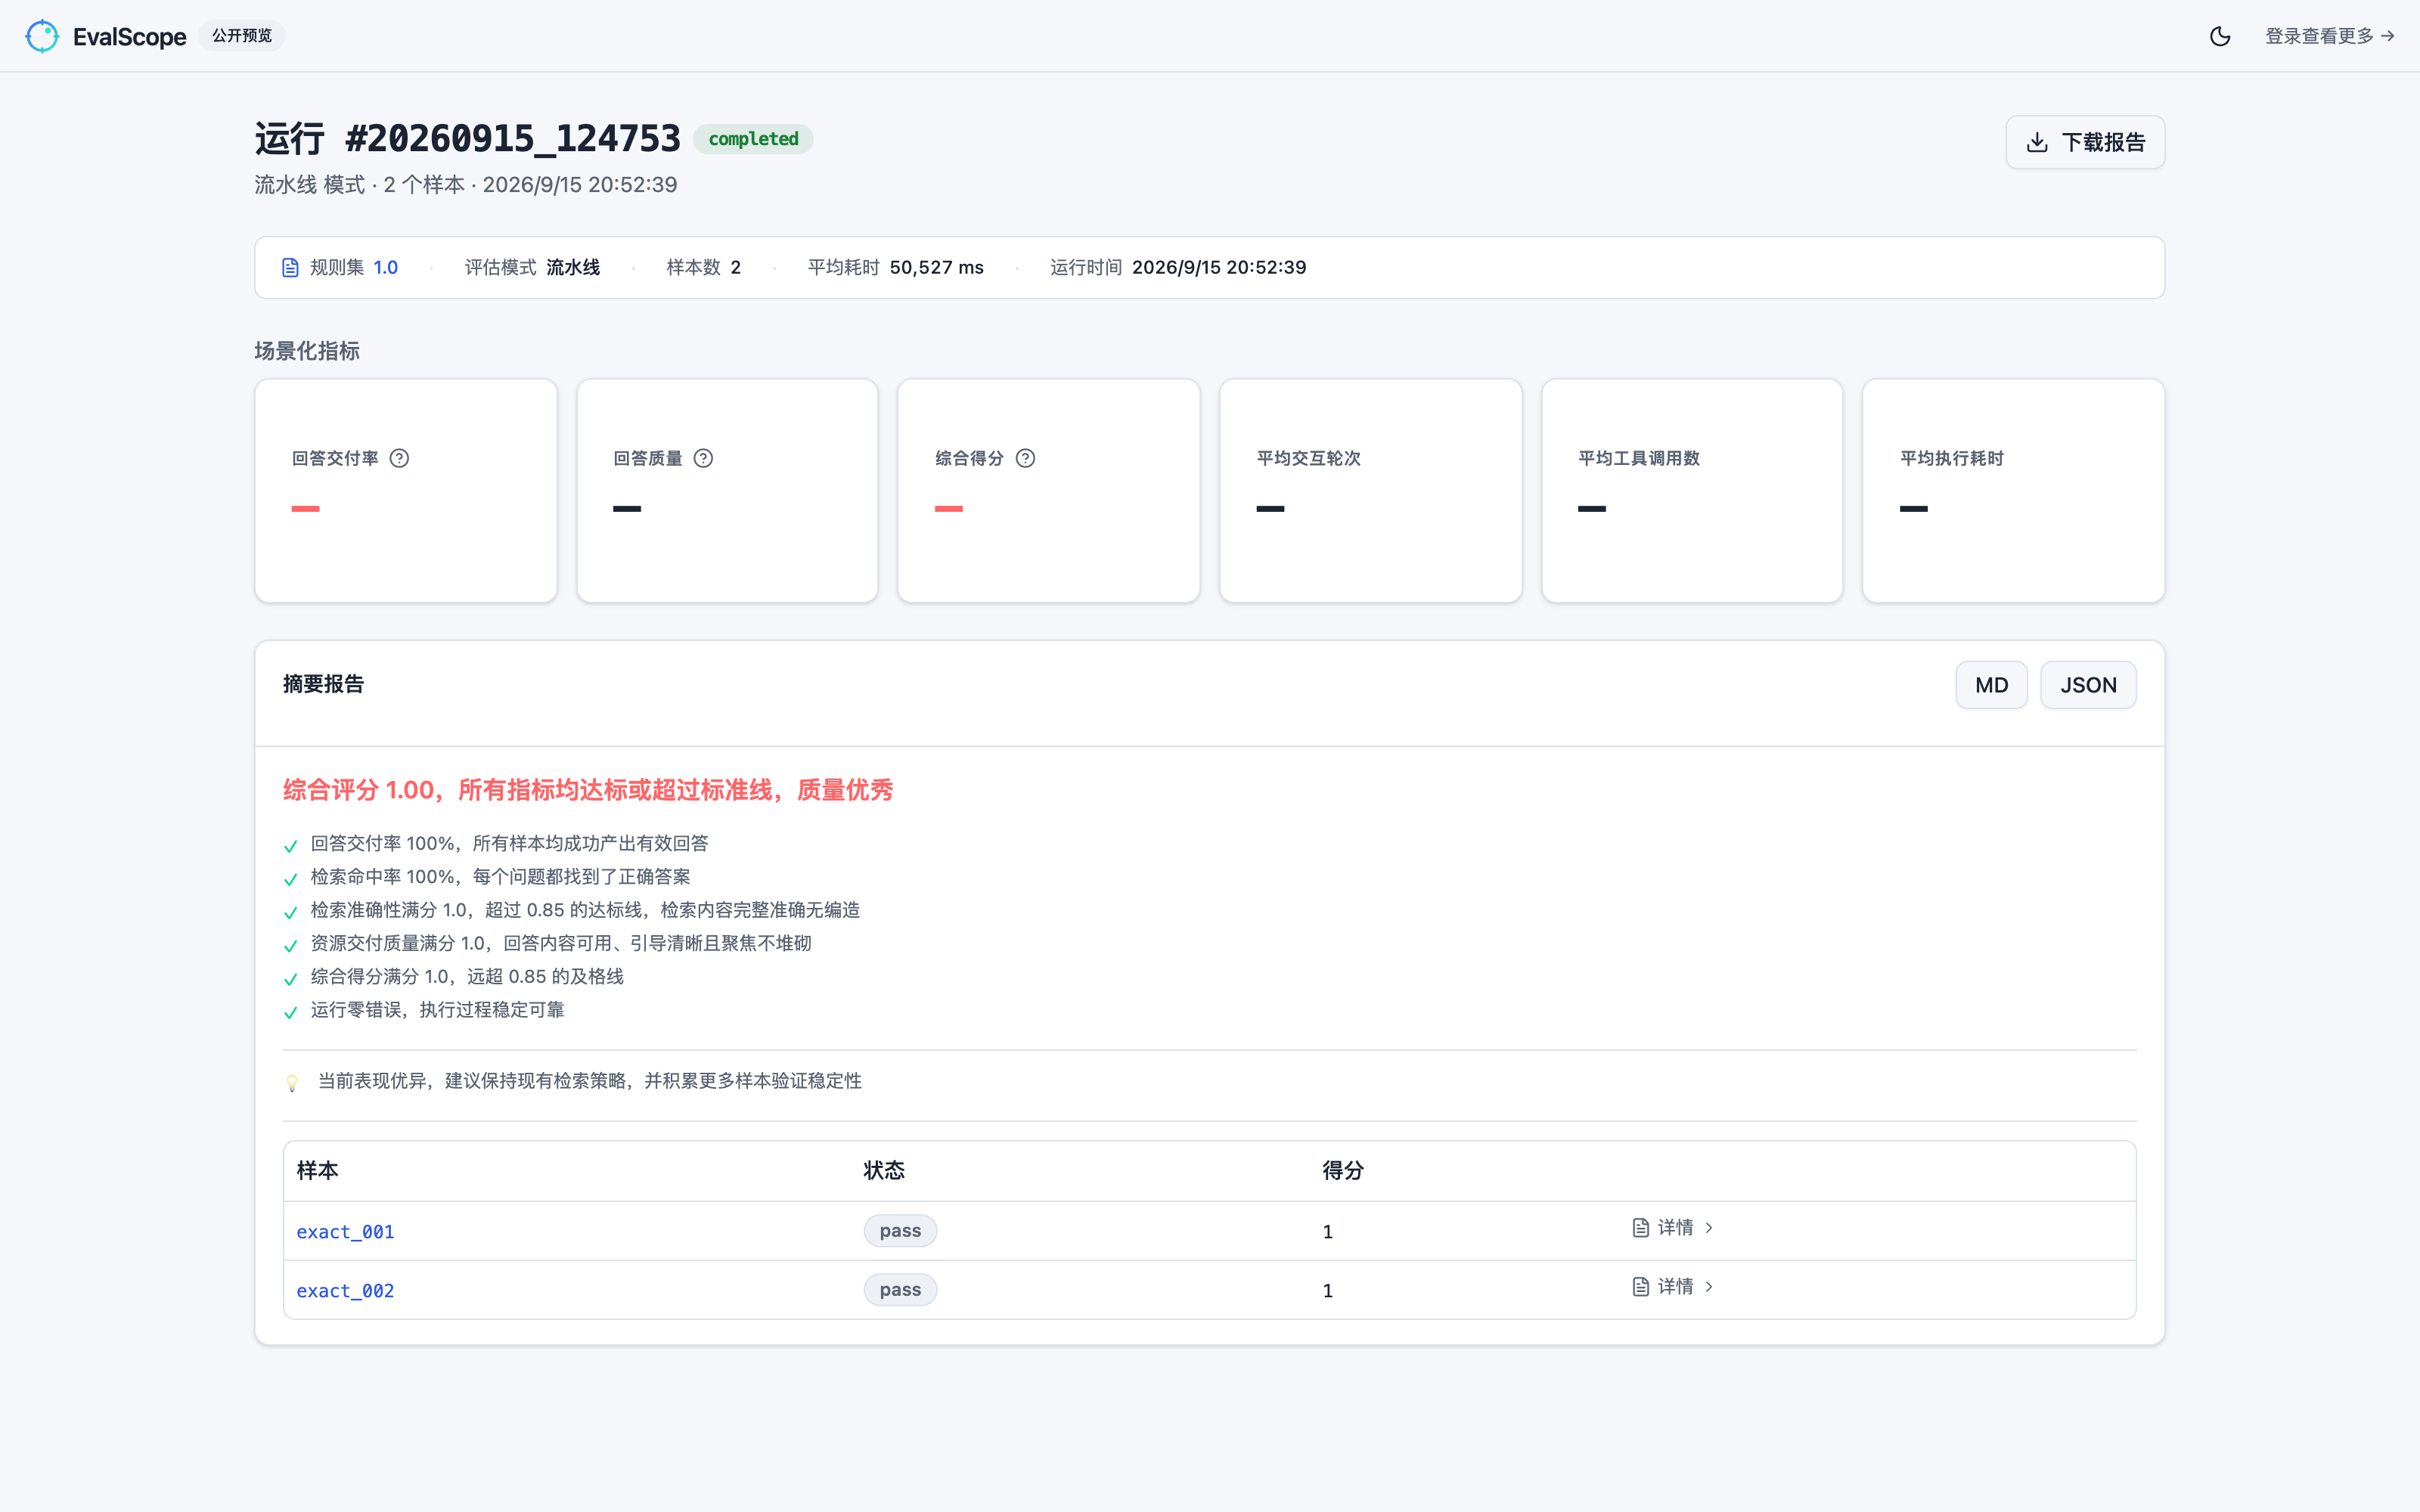Open the 规则集 1.0 version link
This screenshot has width=2420, height=1512.
click(x=385, y=267)
